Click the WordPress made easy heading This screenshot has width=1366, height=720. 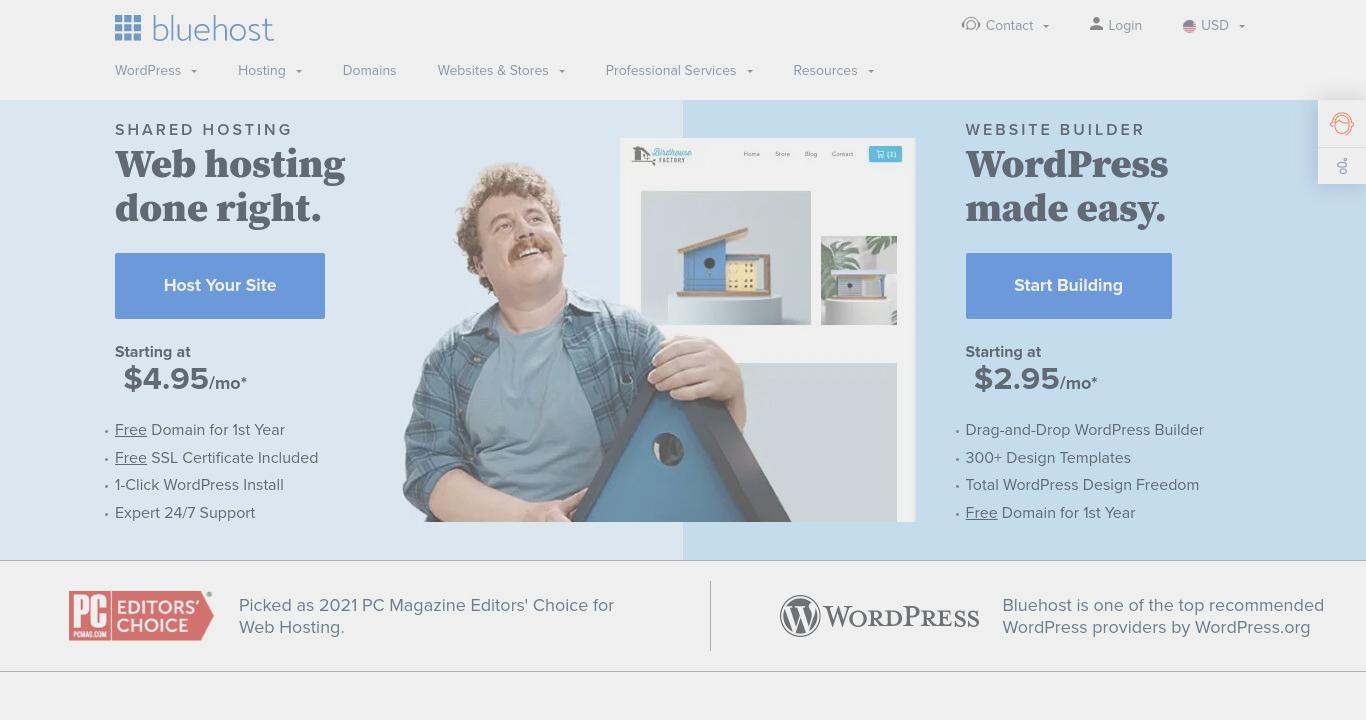click(1067, 186)
